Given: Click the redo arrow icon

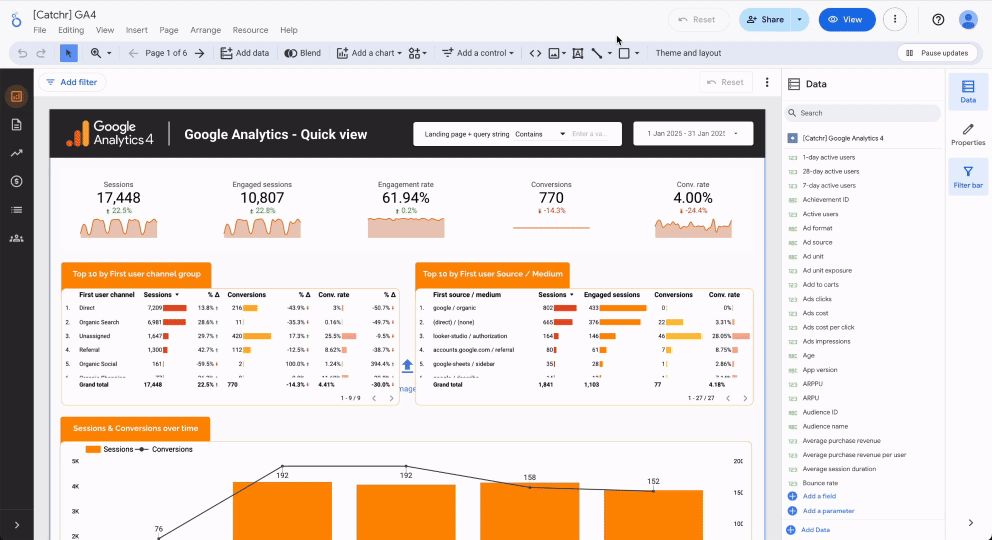Looking at the screenshot, I should coord(41,53).
